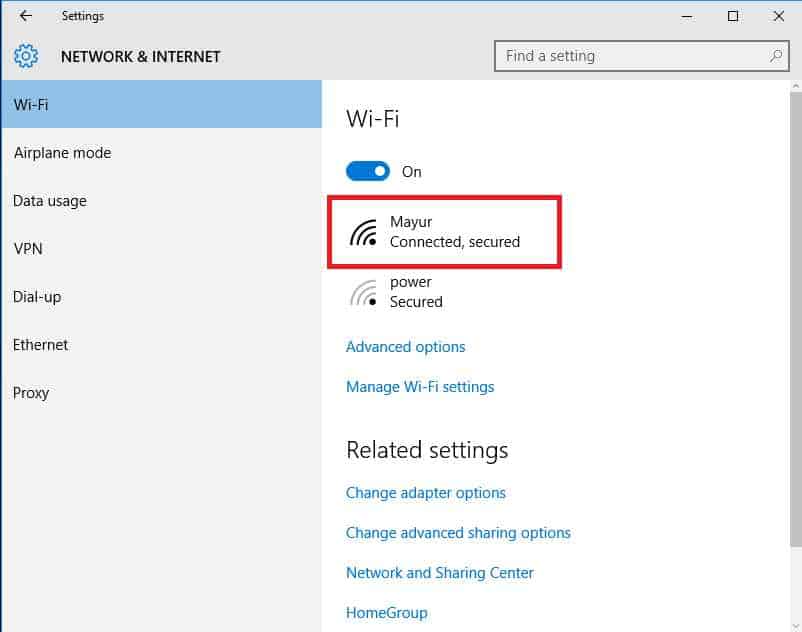The image size is (802, 632).
Task: Open the Proxy settings page
Action: tap(31, 393)
